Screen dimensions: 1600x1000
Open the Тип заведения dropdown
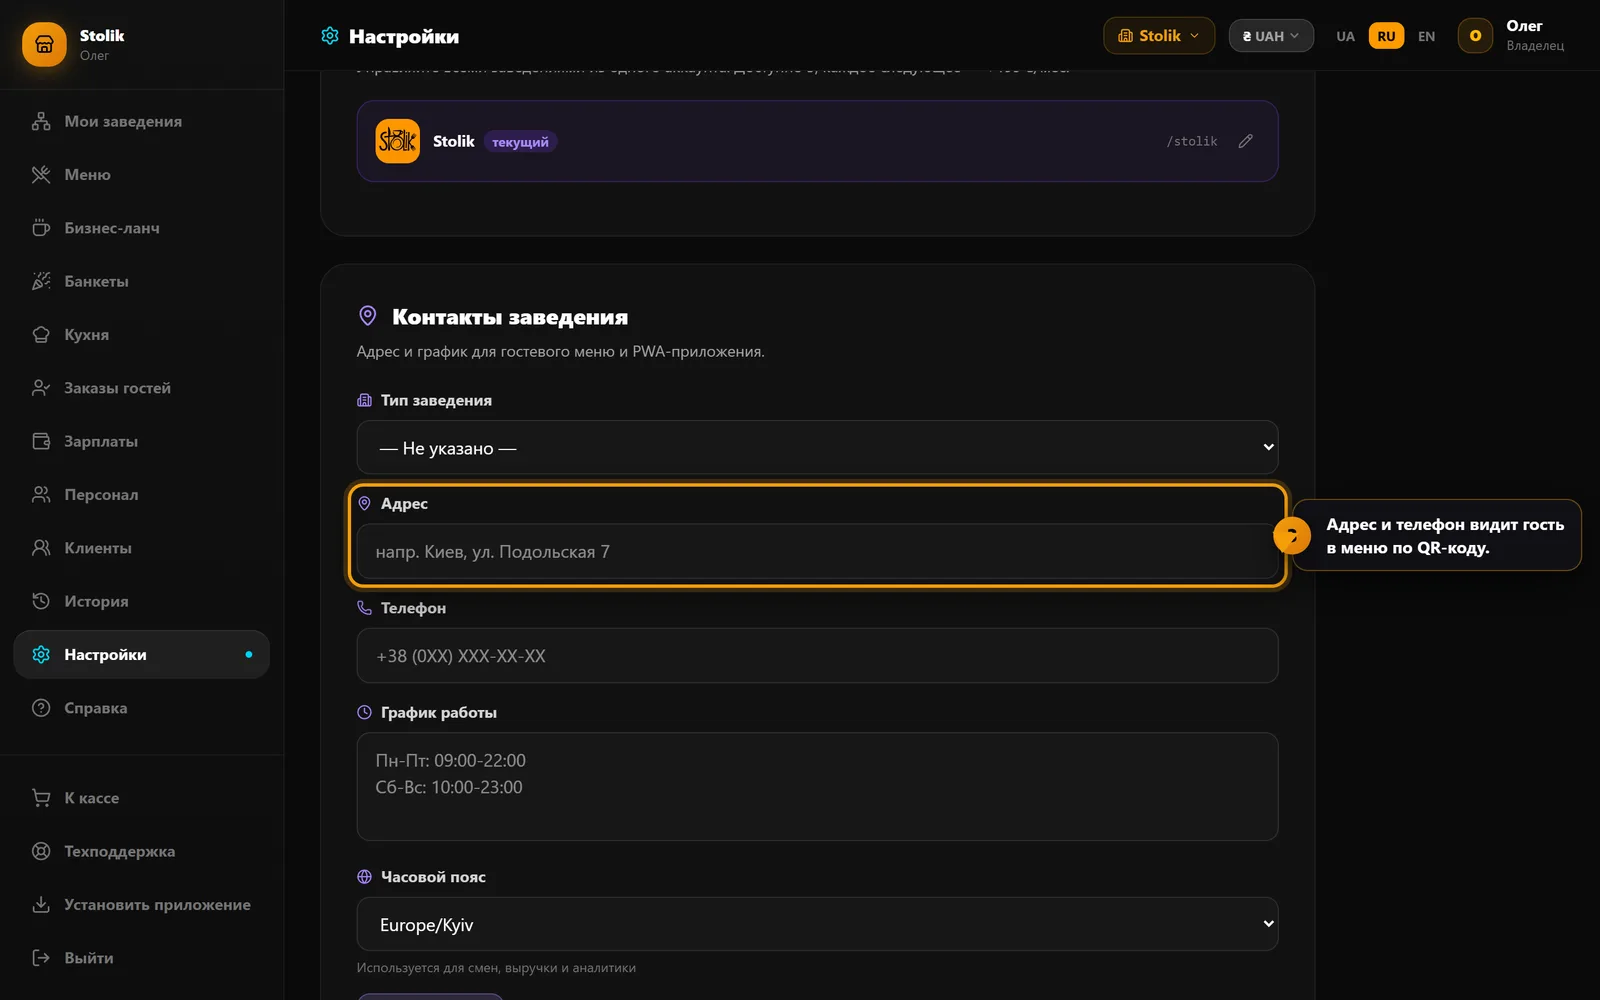pos(817,448)
